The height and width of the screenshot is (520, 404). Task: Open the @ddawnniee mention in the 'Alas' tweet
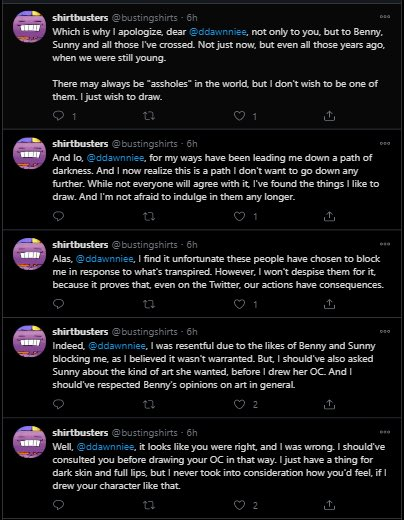click(104, 259)
